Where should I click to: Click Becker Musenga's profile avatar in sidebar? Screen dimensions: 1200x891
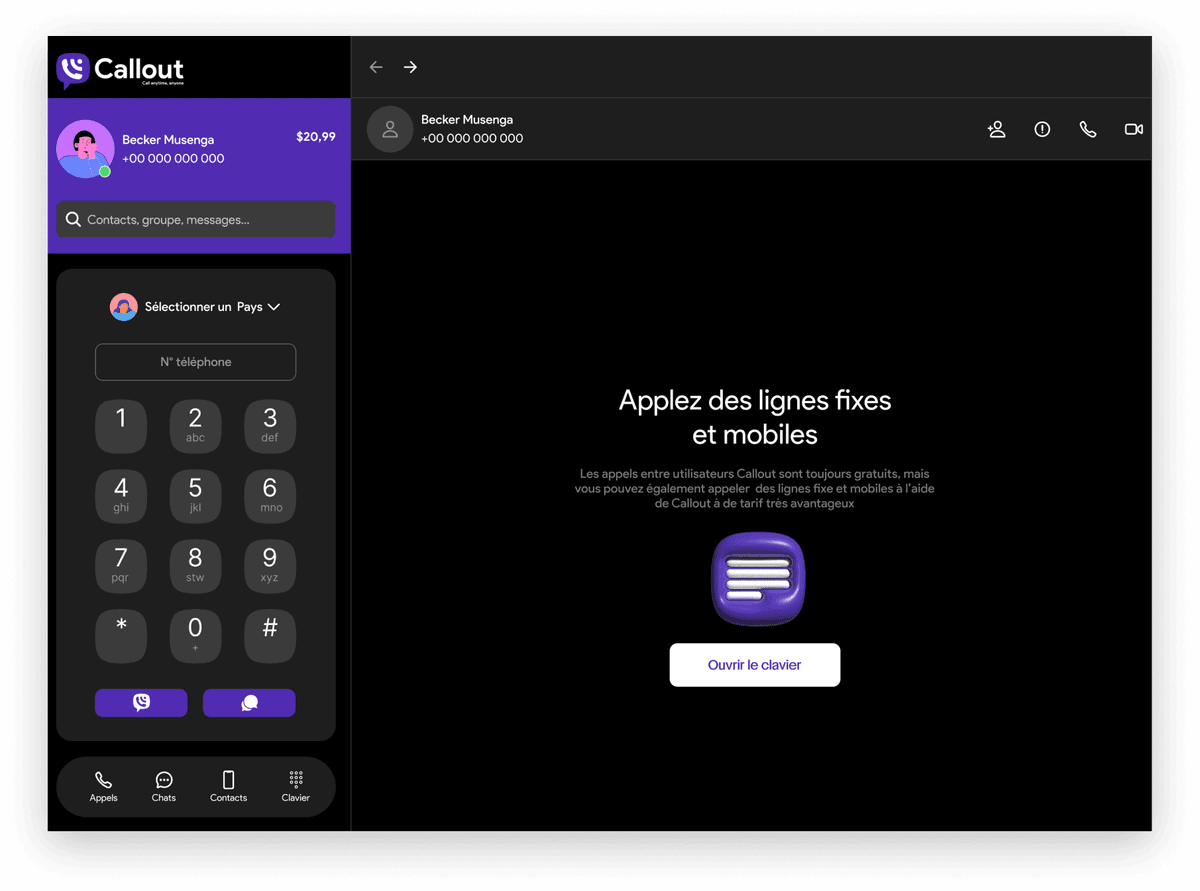point(84,149)
